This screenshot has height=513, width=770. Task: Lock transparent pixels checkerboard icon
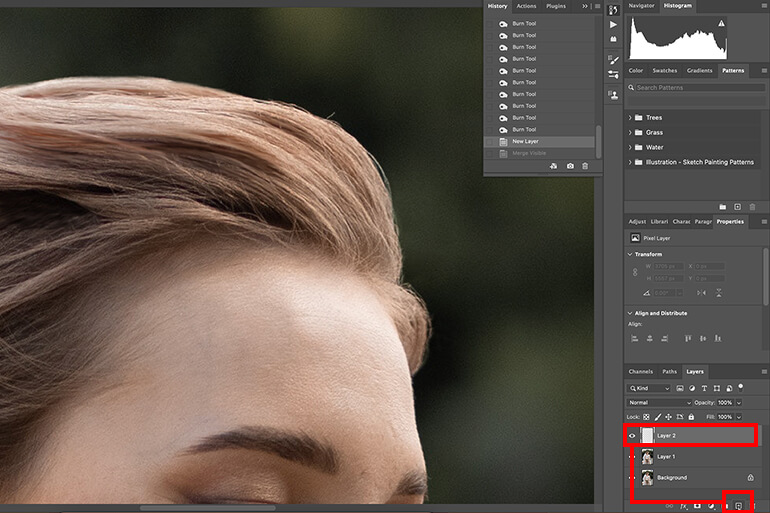click(646, 417)
